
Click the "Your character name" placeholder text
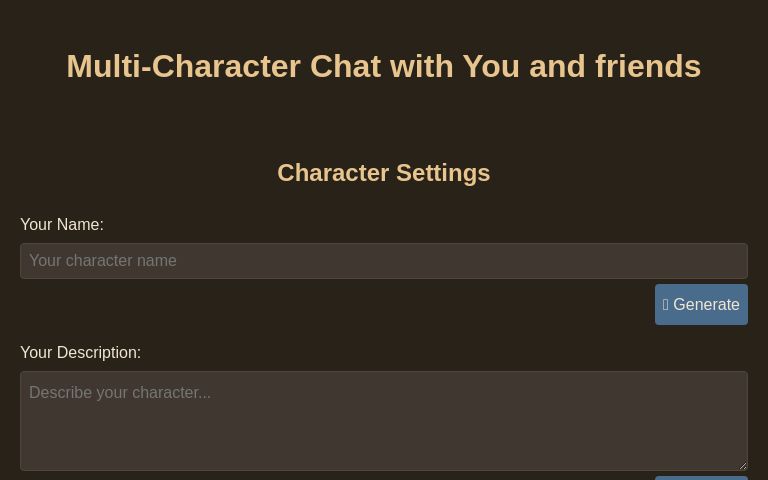[x=103, y=261]
